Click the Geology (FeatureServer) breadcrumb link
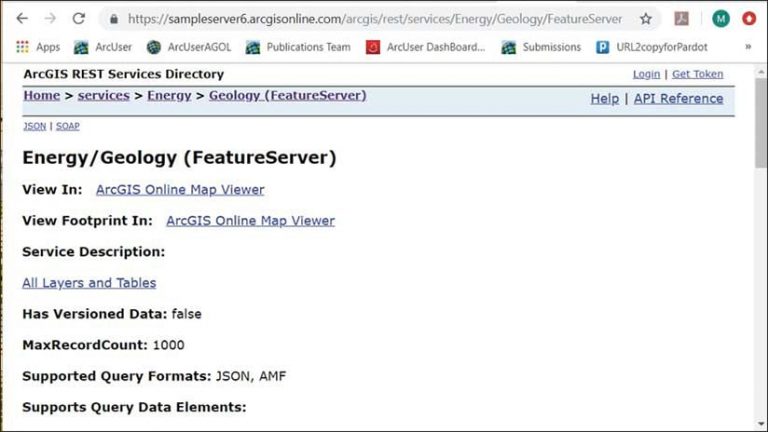 point(288,96)
